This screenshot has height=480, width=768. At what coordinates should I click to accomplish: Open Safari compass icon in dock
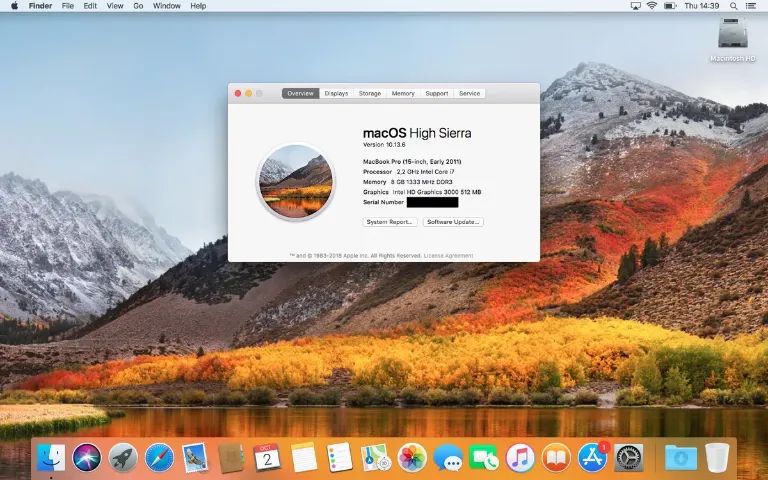tap(159, 457)
